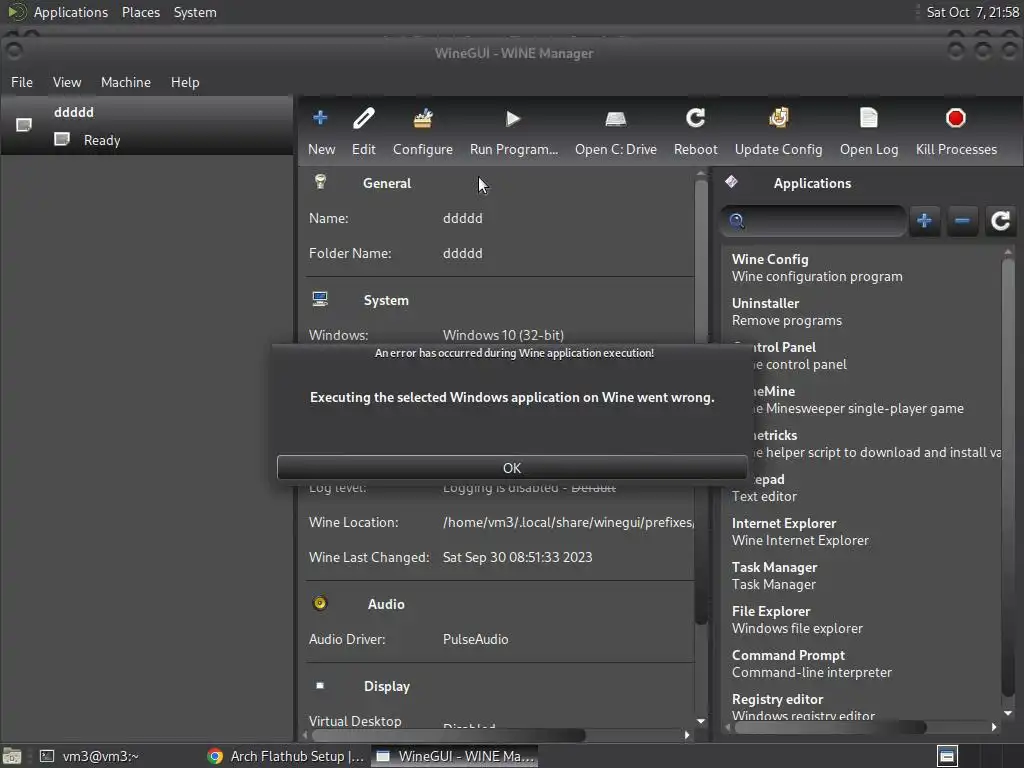Screen dimensions: 1024x768
Task: Click the Reboot toolbar icon
Action: click(696, 118)
